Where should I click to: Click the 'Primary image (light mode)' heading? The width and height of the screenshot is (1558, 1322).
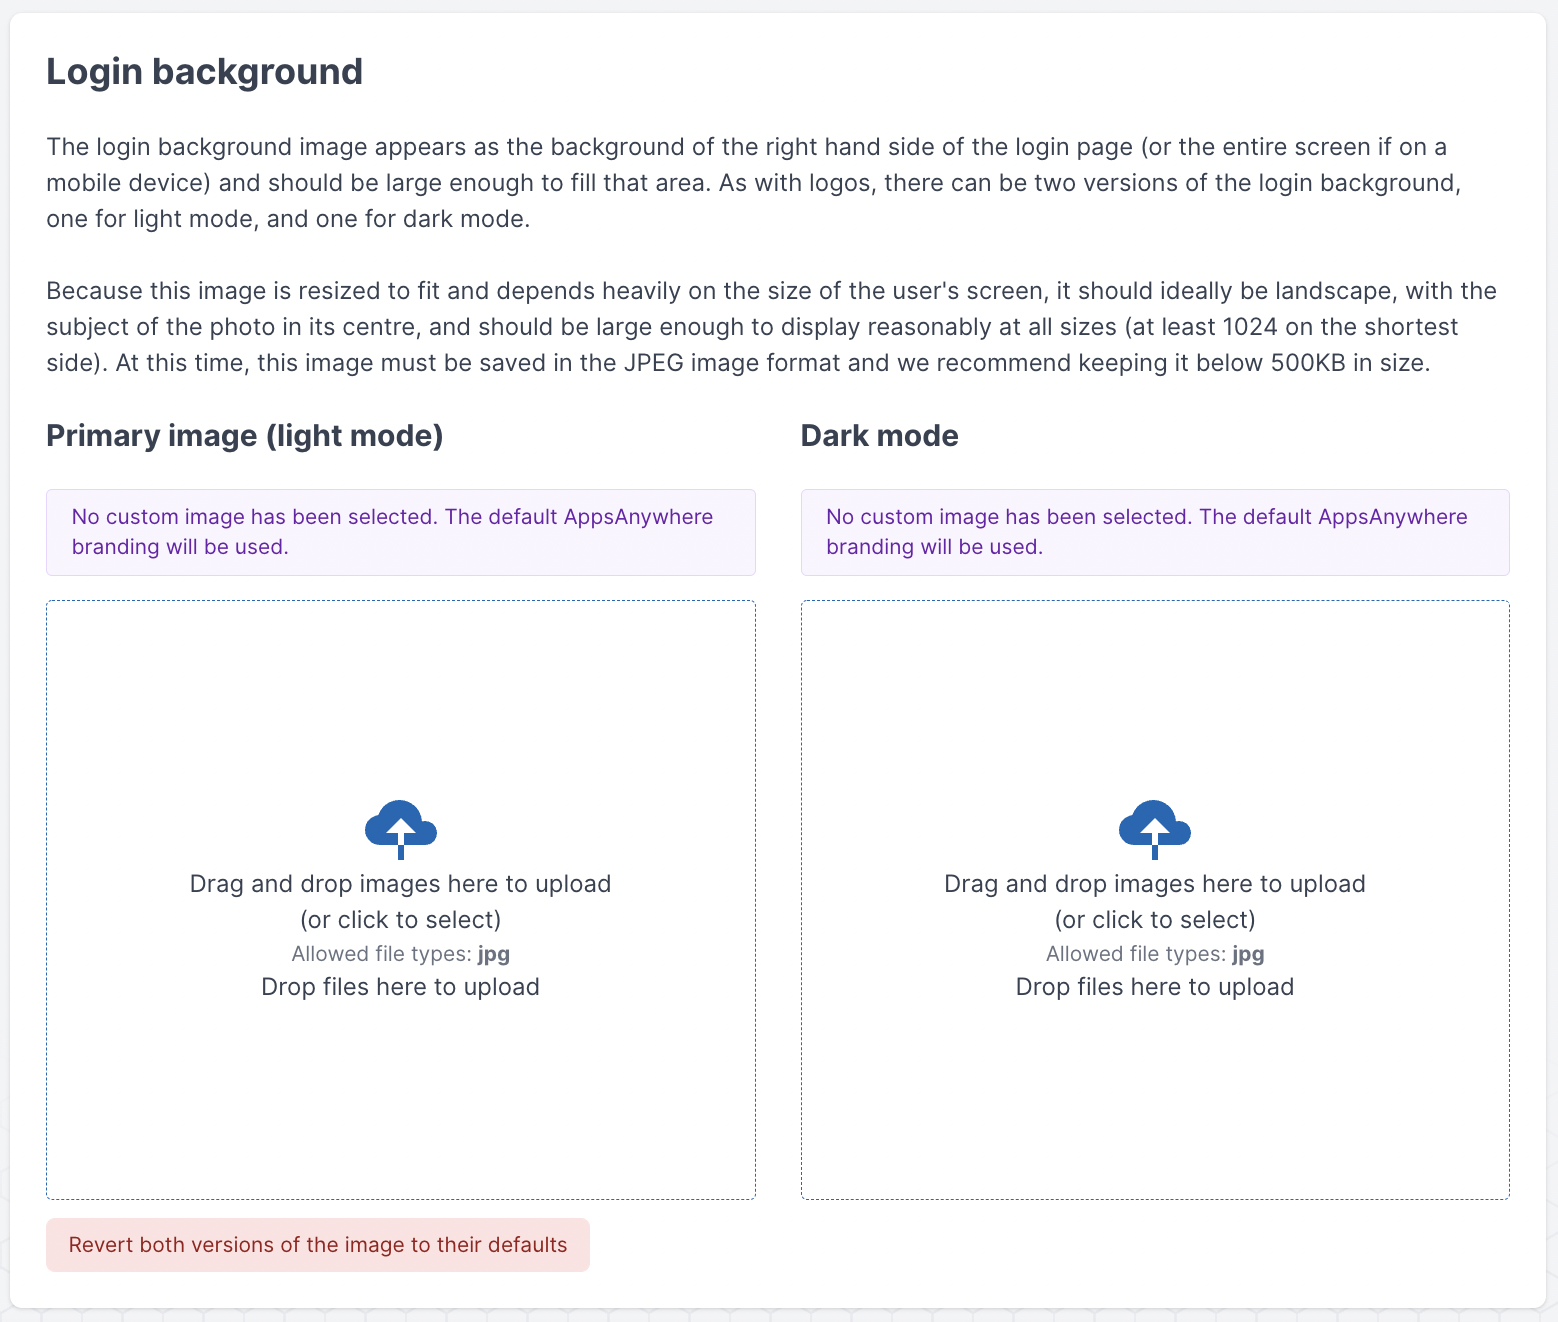coord(245,436)
